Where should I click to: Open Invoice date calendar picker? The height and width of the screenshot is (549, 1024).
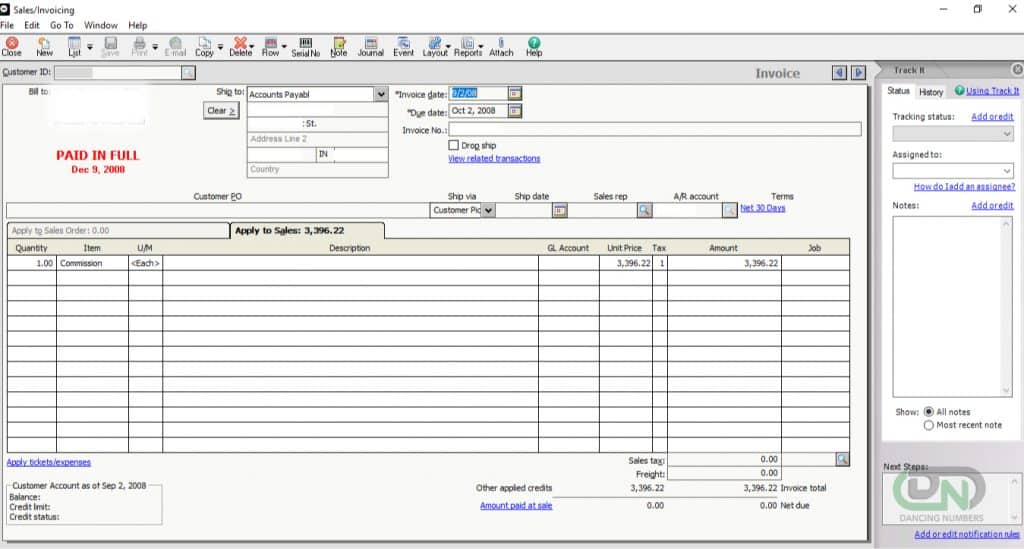515,93
